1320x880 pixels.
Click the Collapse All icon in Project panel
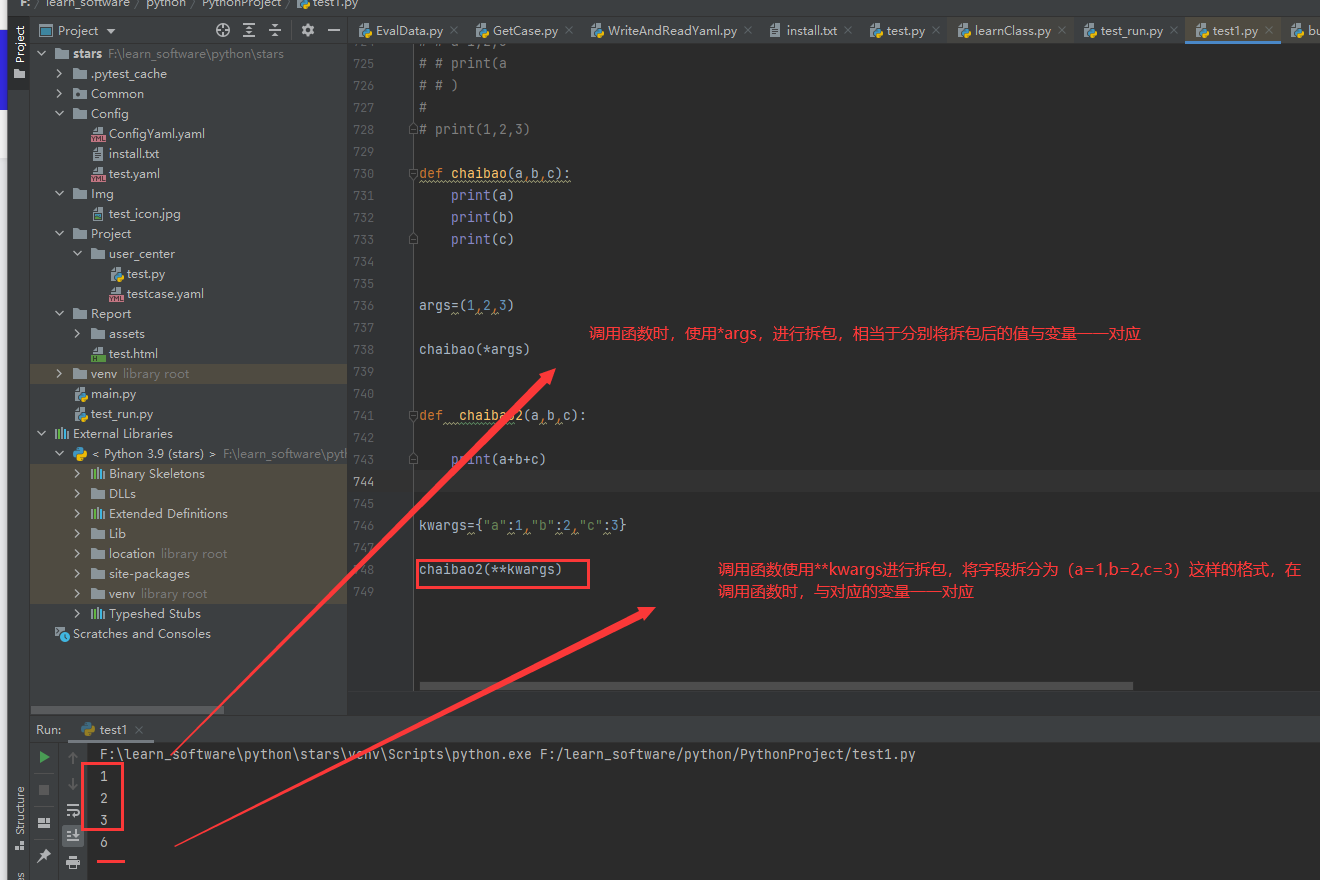pyautogui.click(x=275, y=30)
